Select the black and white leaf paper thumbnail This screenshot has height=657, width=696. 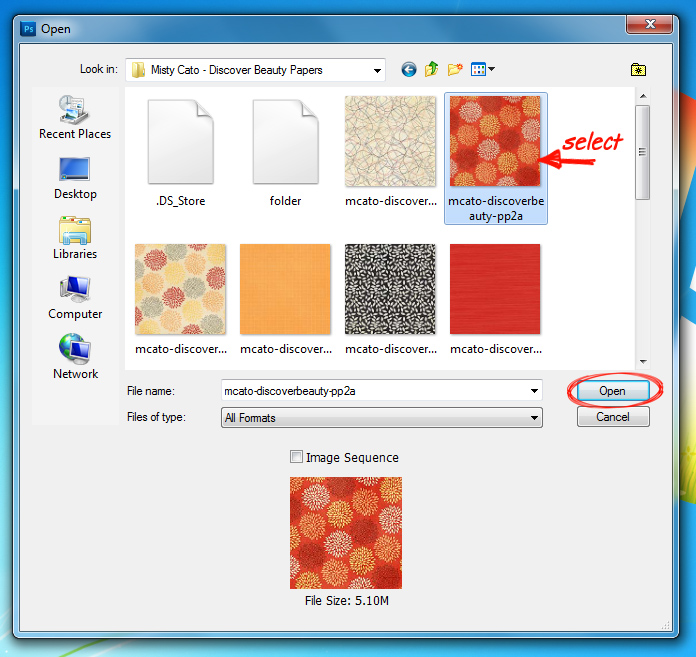coord(390,289)
